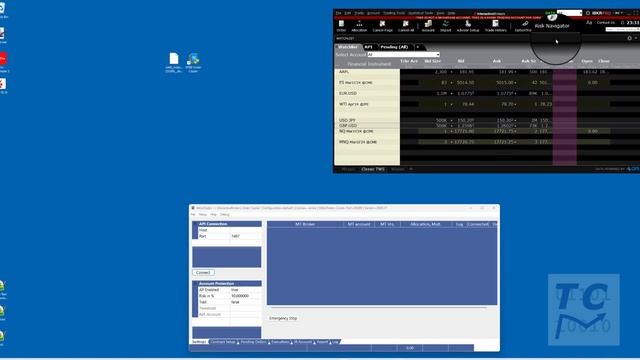Collapse the API Connection section header

227,224
